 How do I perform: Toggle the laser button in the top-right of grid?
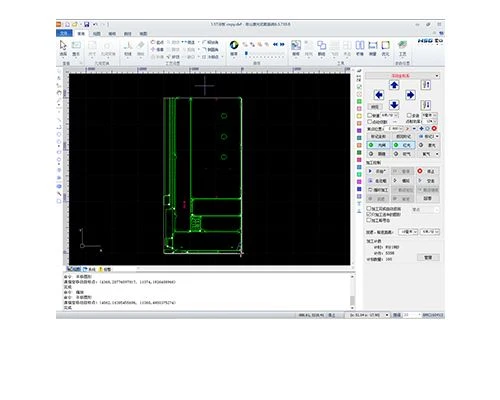pyautogui.click(x=428, y=145)
